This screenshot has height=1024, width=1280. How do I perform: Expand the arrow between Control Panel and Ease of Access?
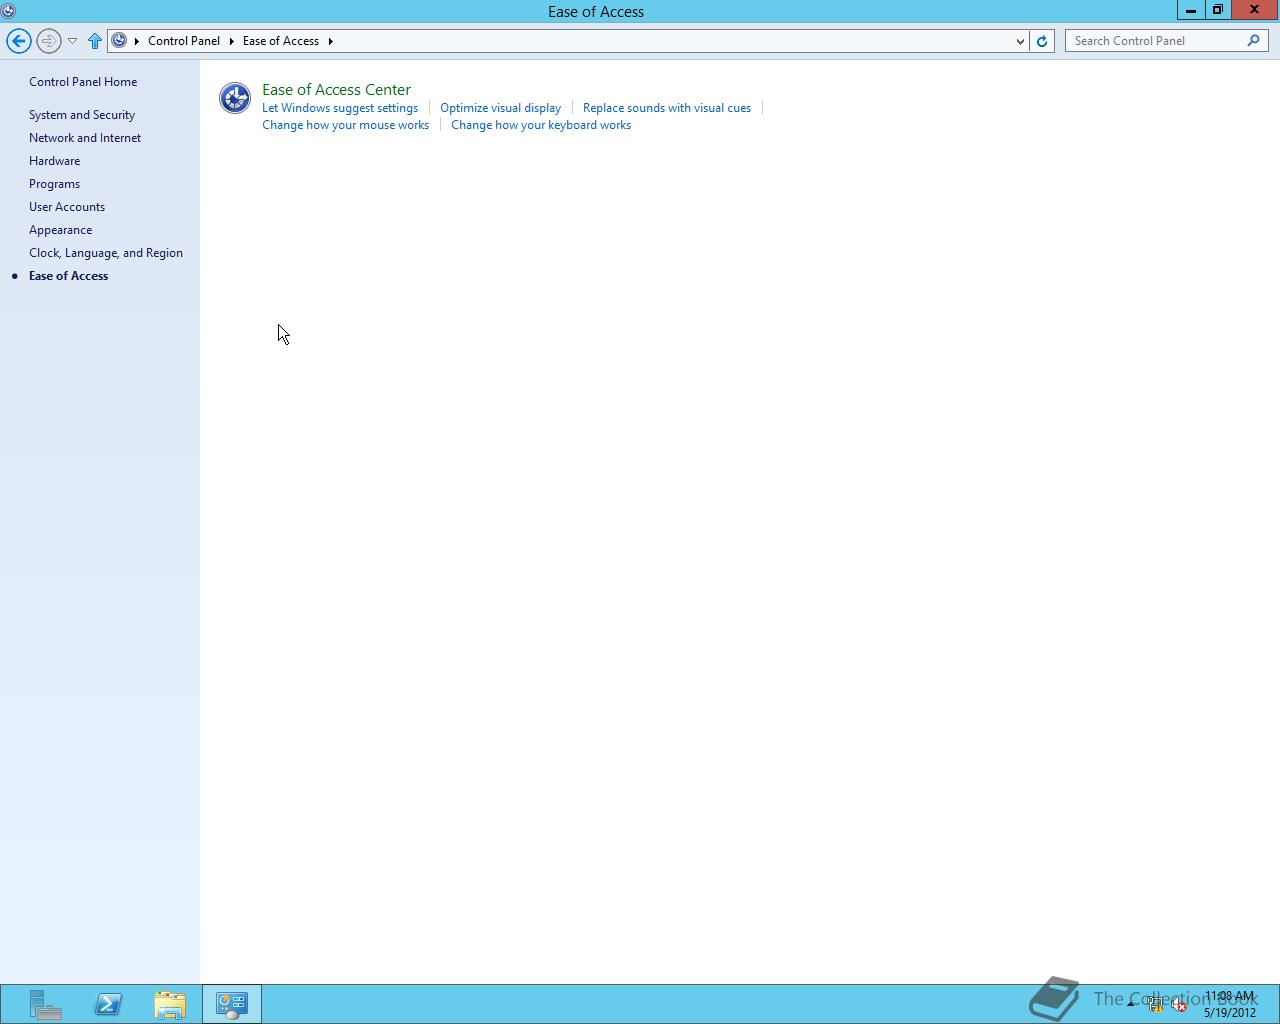tap(232, 41)
